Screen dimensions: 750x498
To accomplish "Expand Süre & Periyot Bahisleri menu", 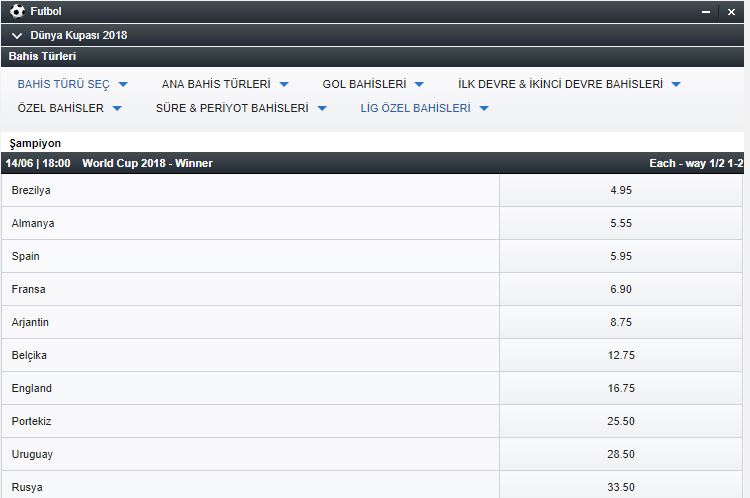I will (x=241, y=108).
